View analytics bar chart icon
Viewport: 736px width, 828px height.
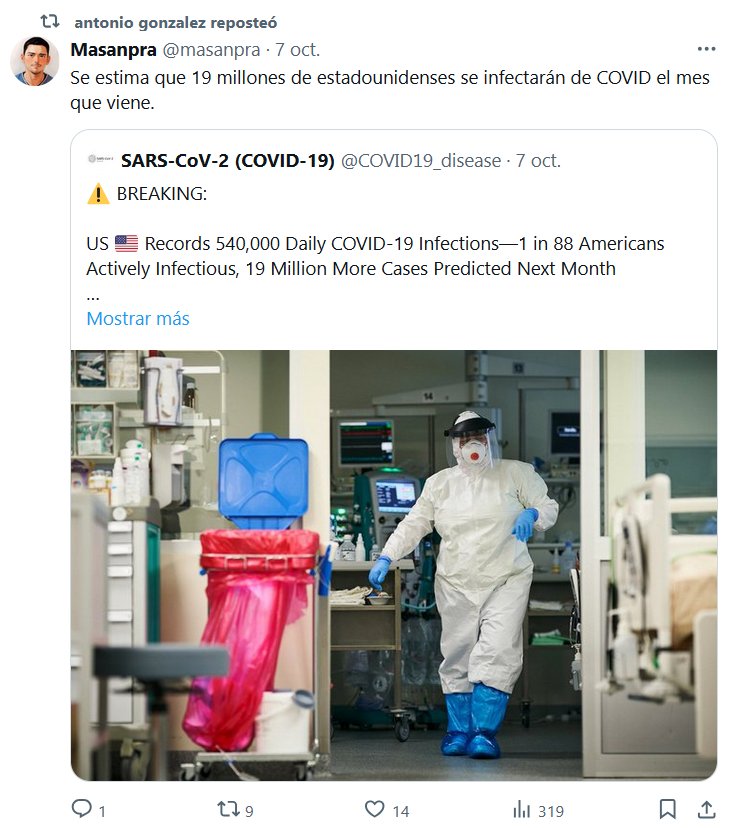[x=522, y=809]
